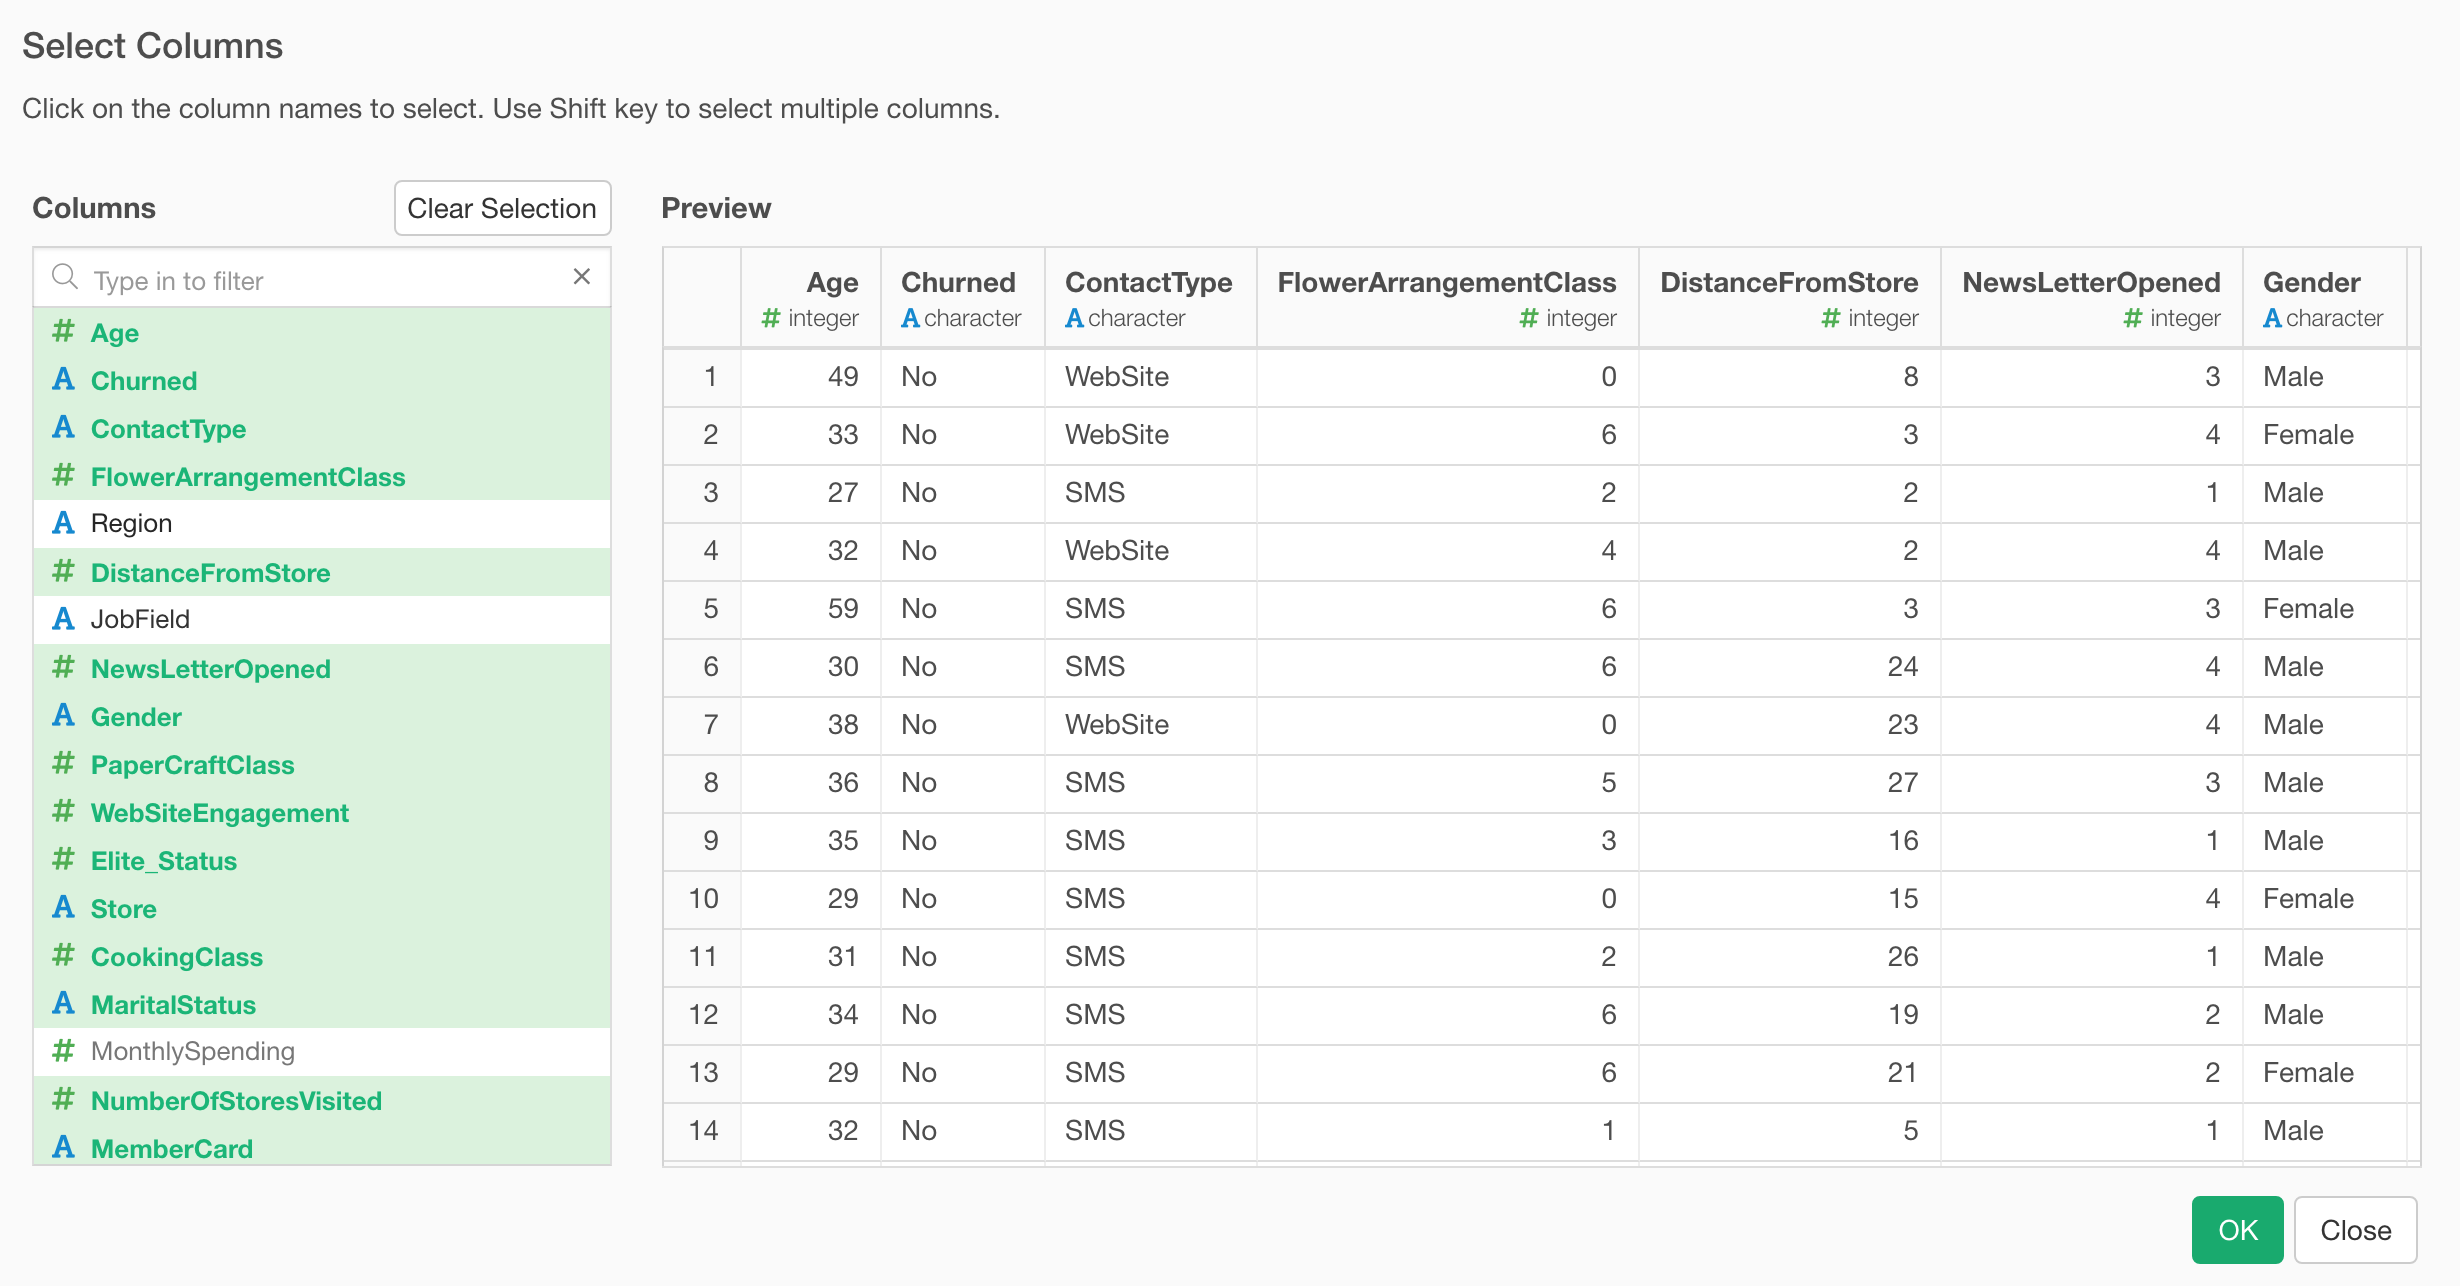Select the Region column
The image size is (2460, 1286).
click(131, 523)
